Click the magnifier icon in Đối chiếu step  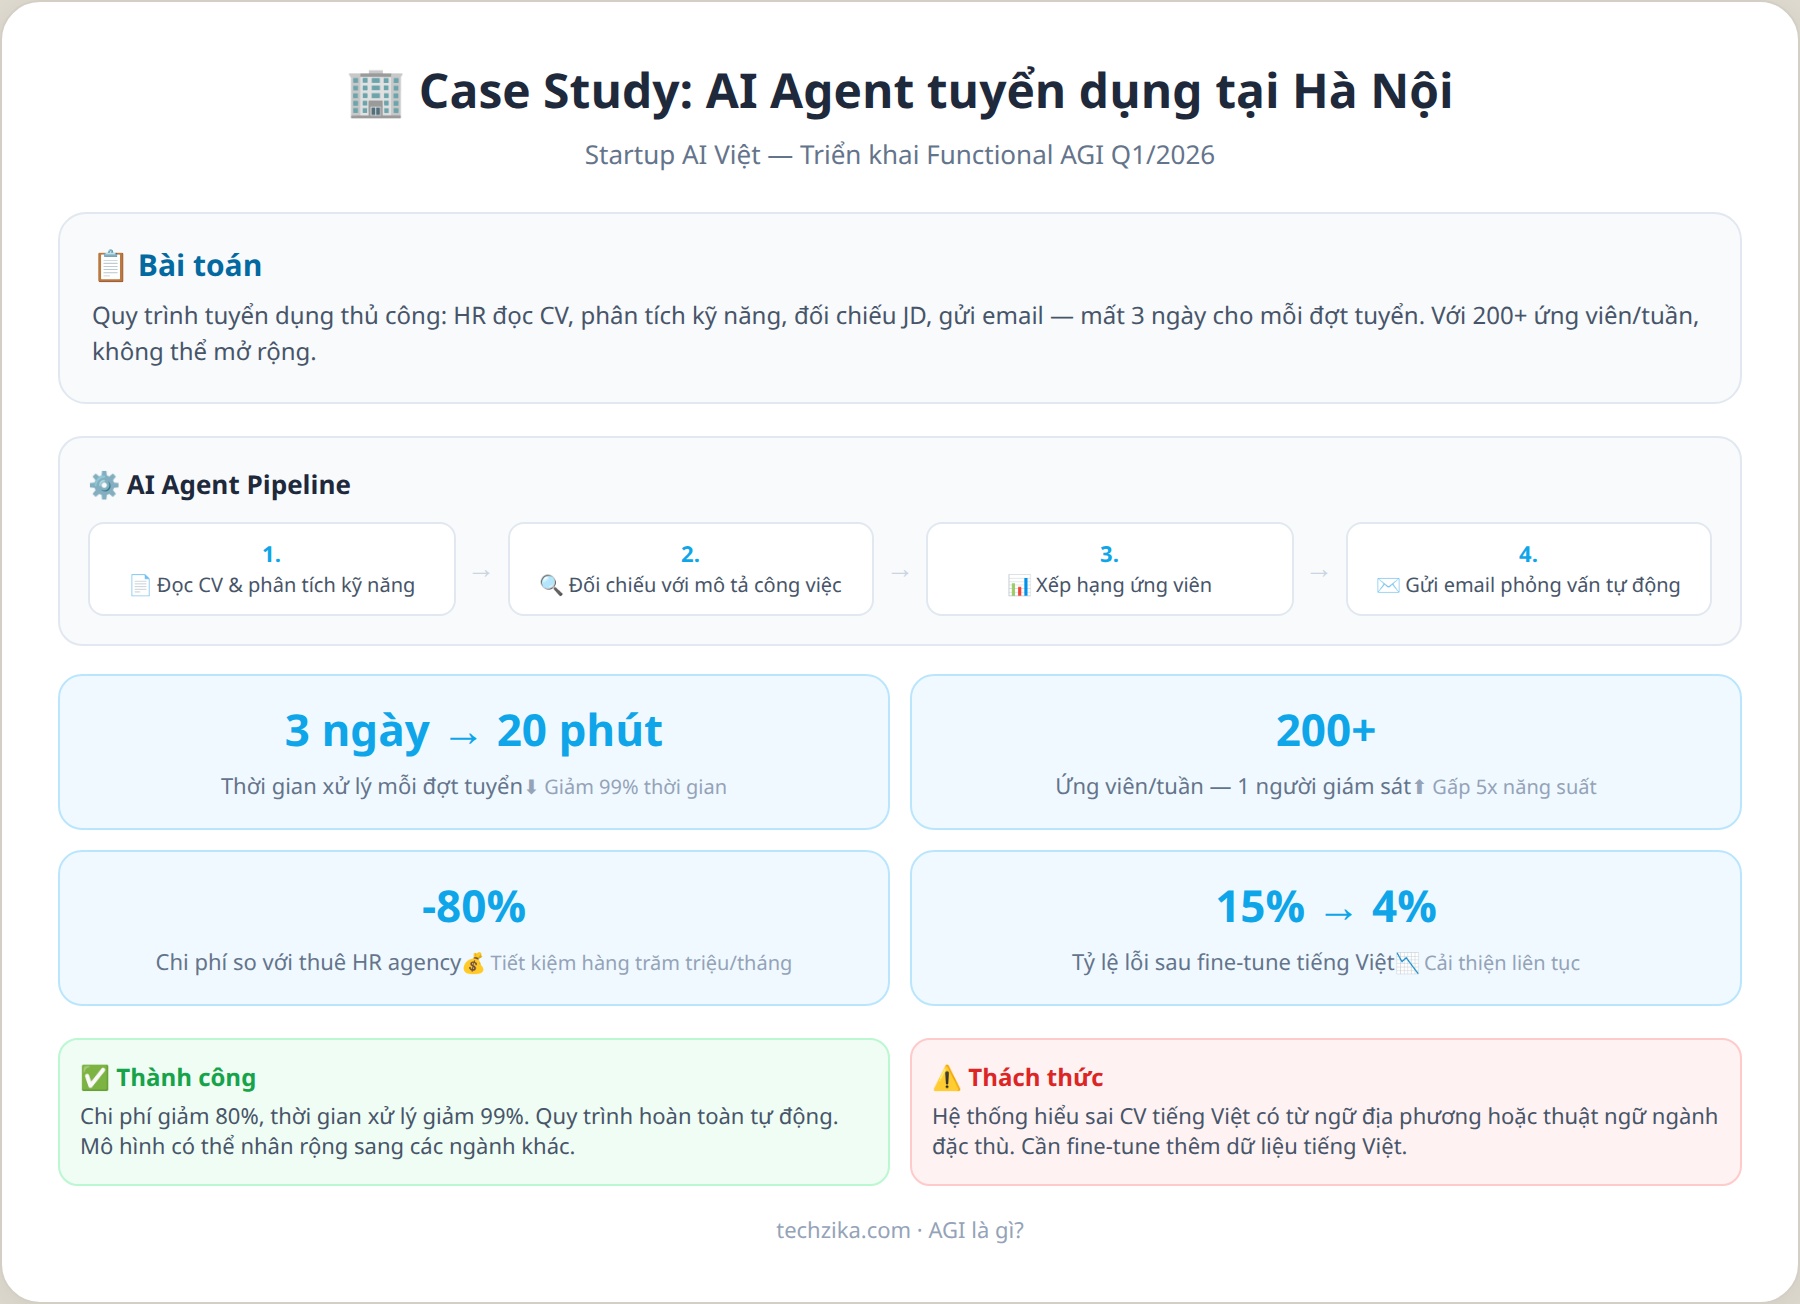point(551,585)
